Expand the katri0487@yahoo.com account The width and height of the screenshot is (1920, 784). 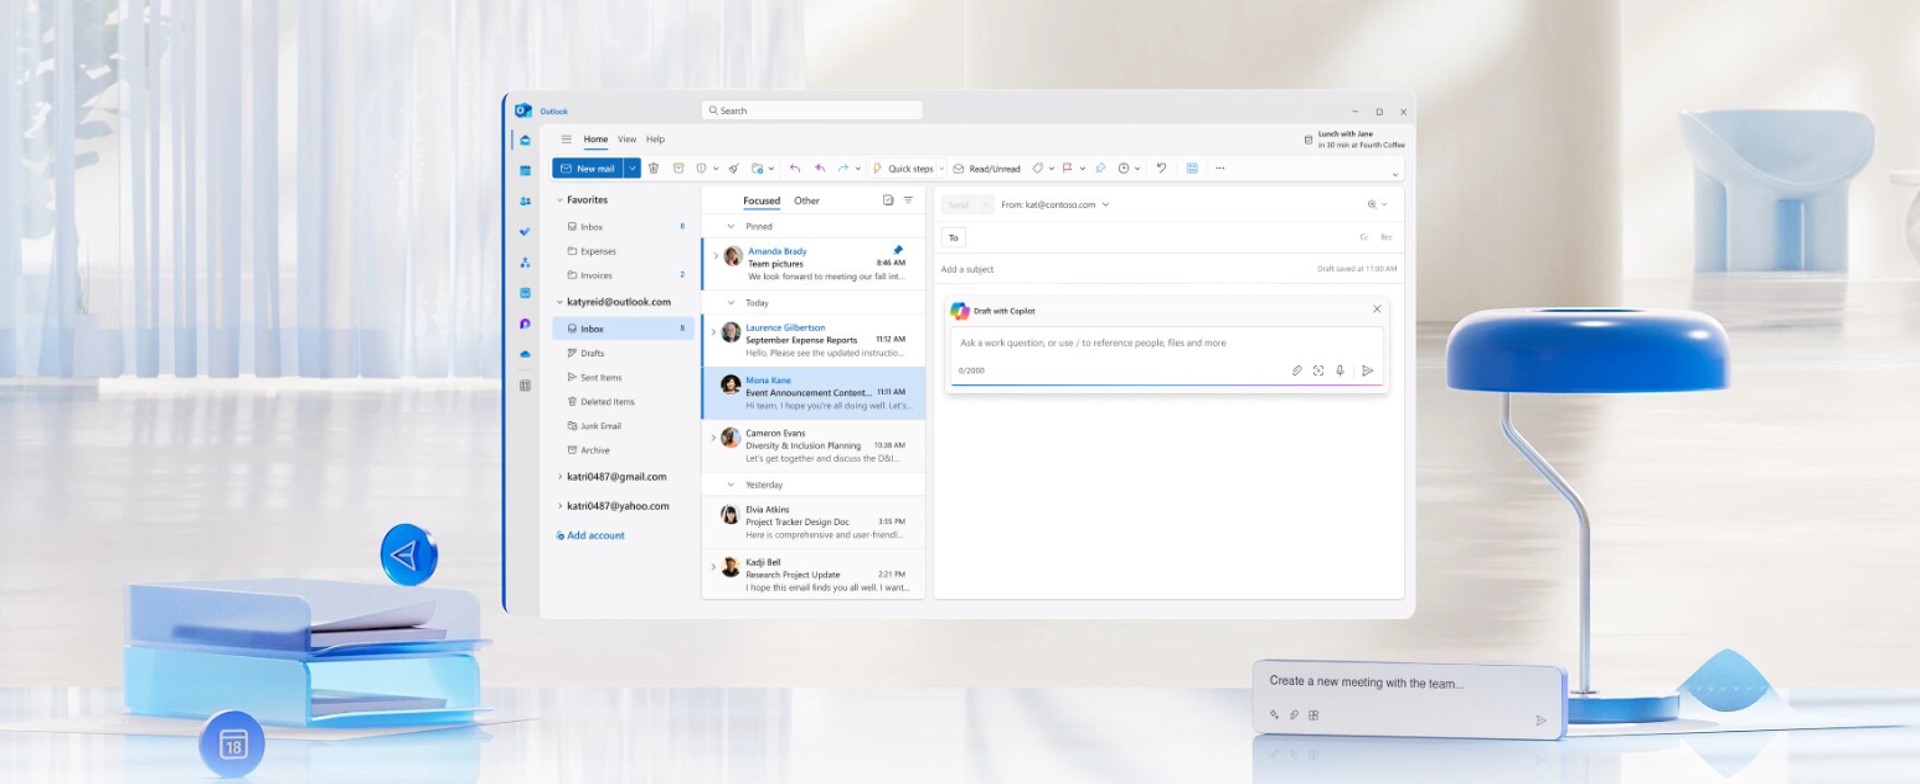[x=560, y=506]
